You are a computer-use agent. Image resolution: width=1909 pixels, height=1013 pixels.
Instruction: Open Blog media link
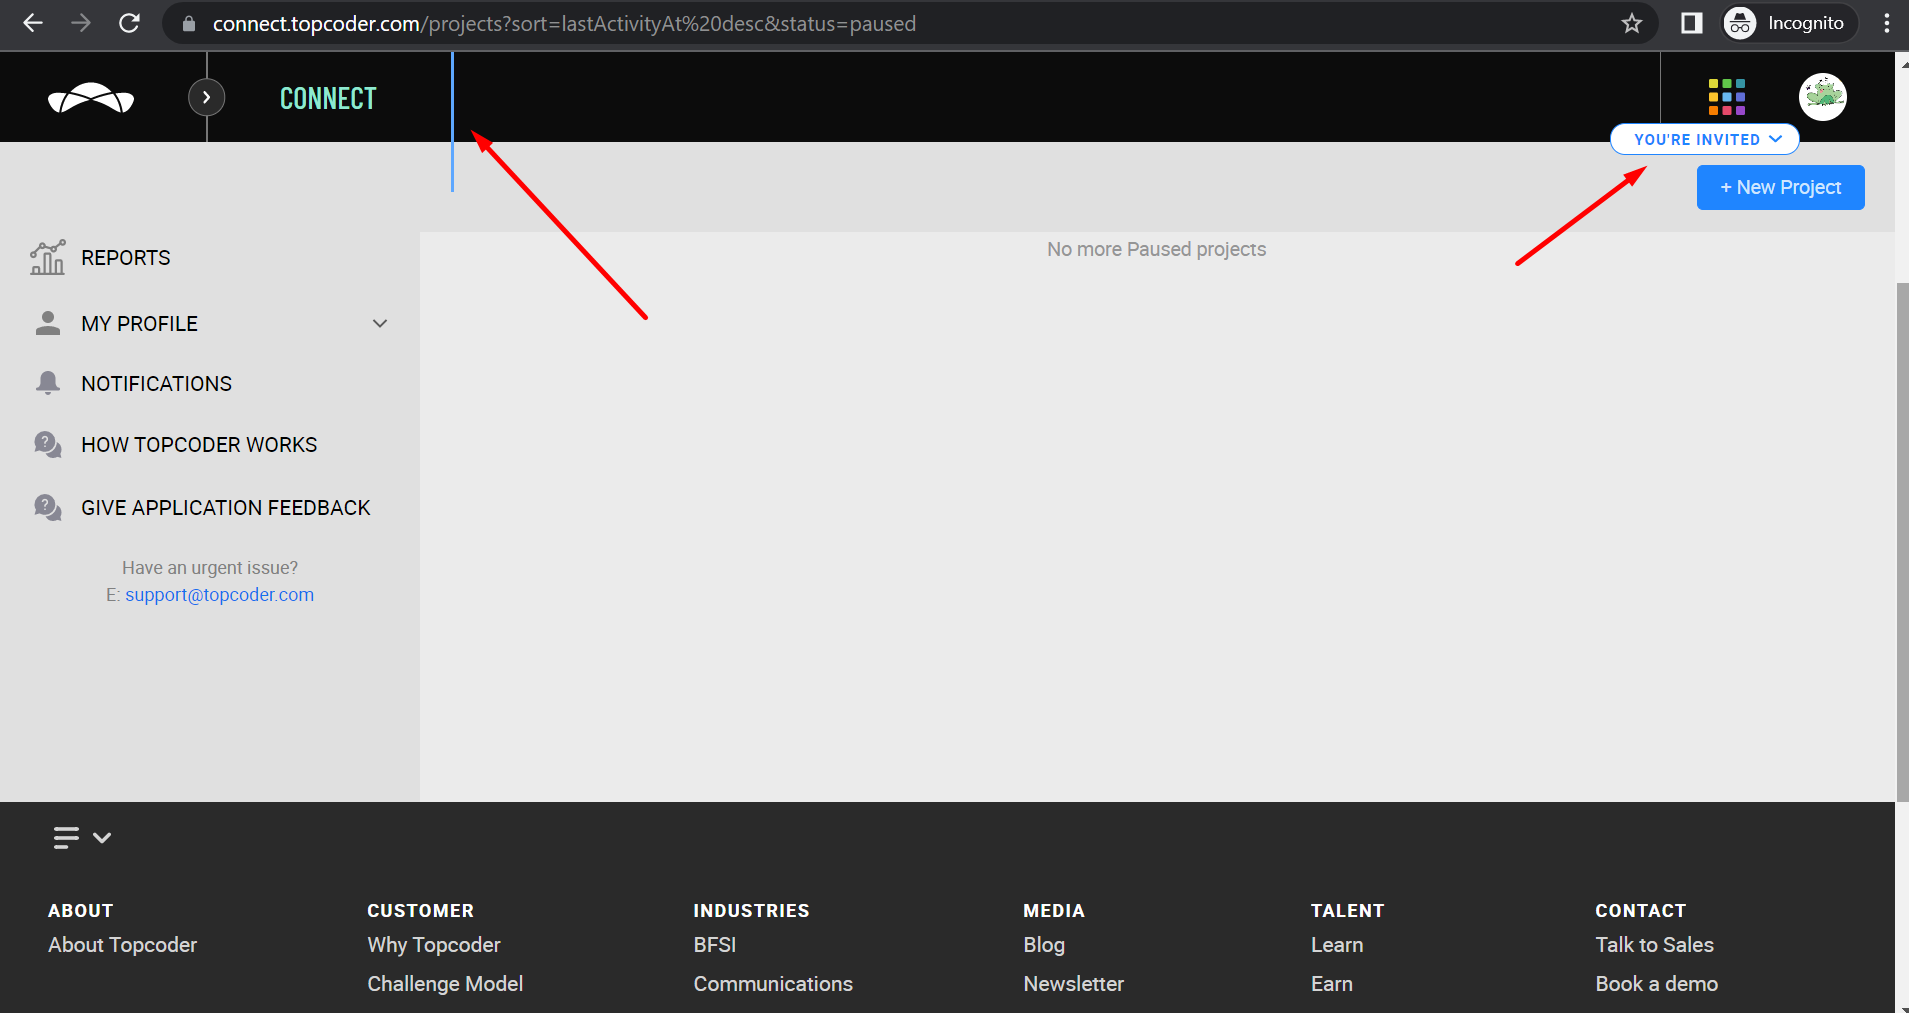1044,945
